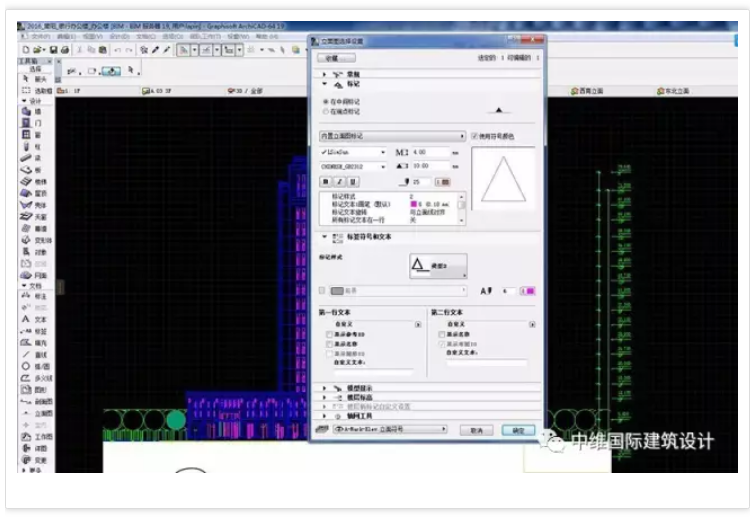Toggle italic text style button in dialog

tap(339, 181)
